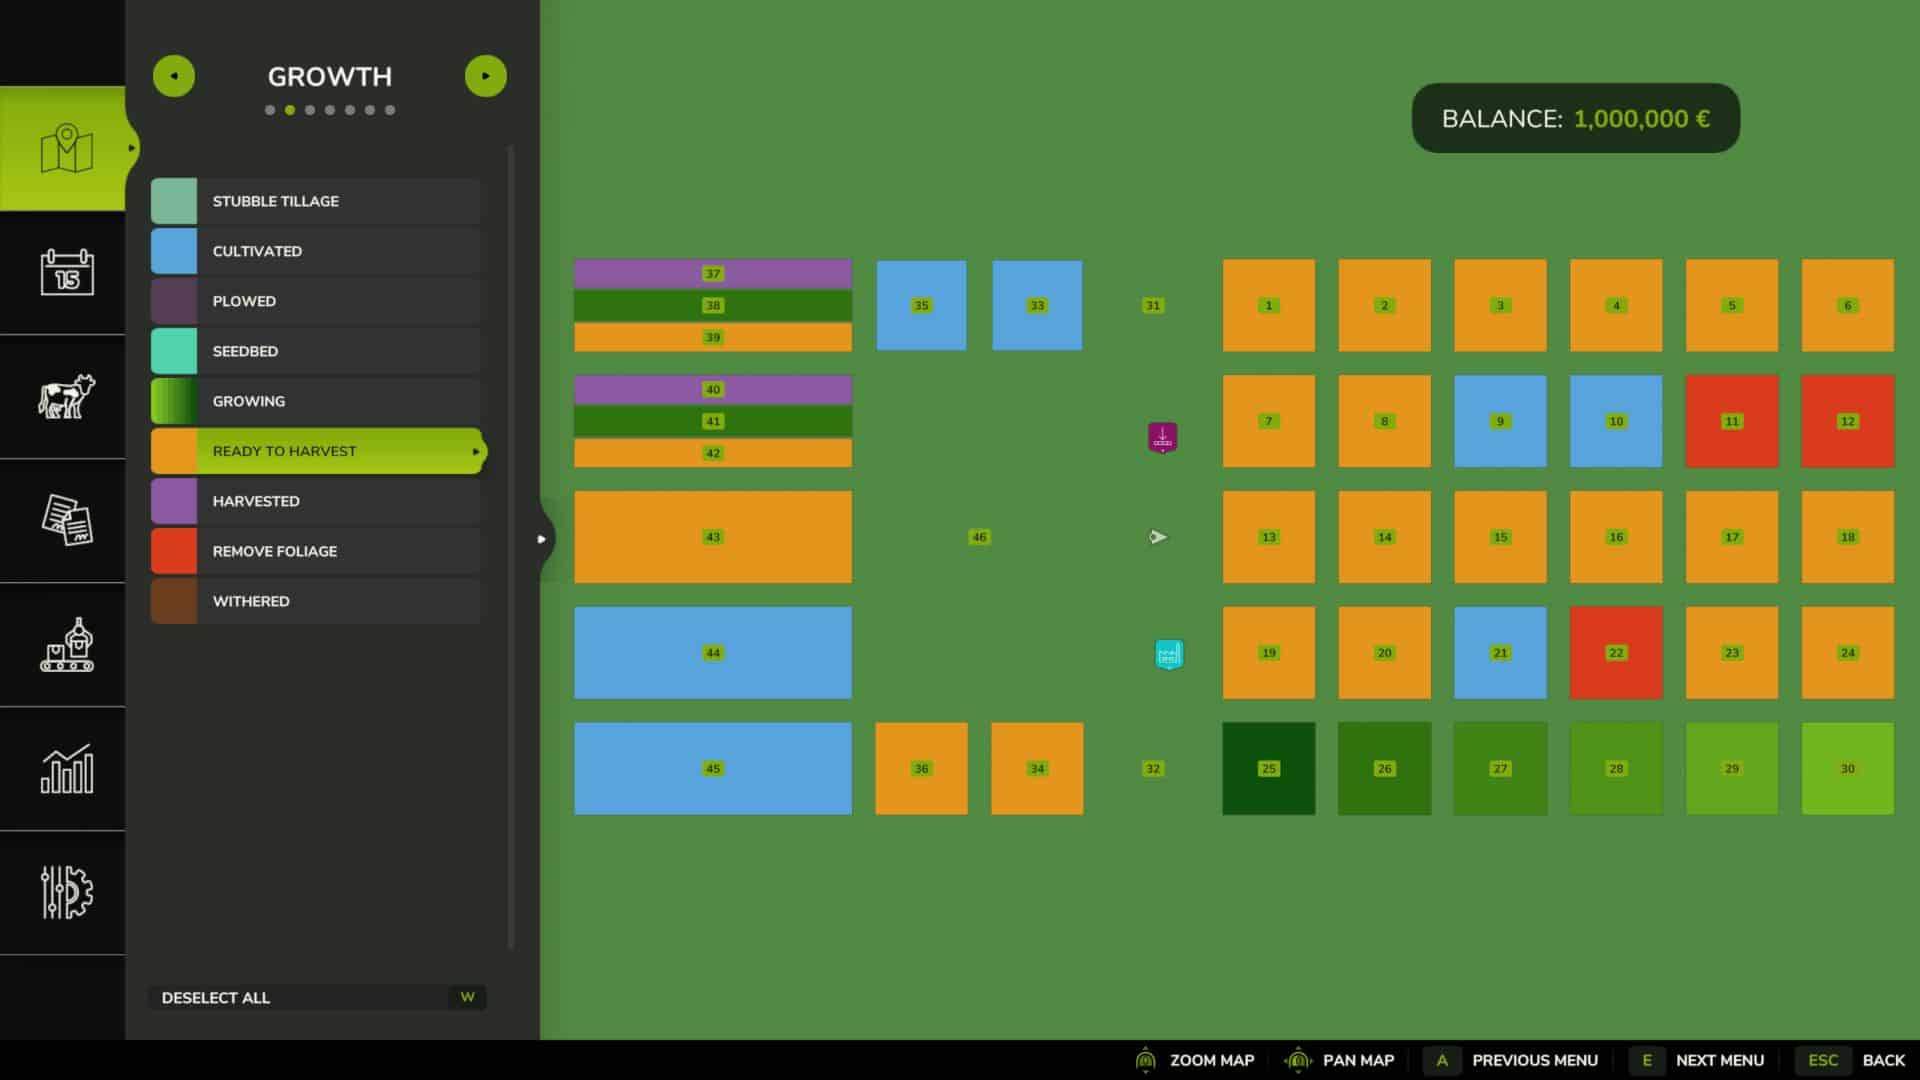Image resolution: width=1920 pixels, height=1080 pixels.
Task: Click the purple unloading point map marker
Action: (1162, 437)
